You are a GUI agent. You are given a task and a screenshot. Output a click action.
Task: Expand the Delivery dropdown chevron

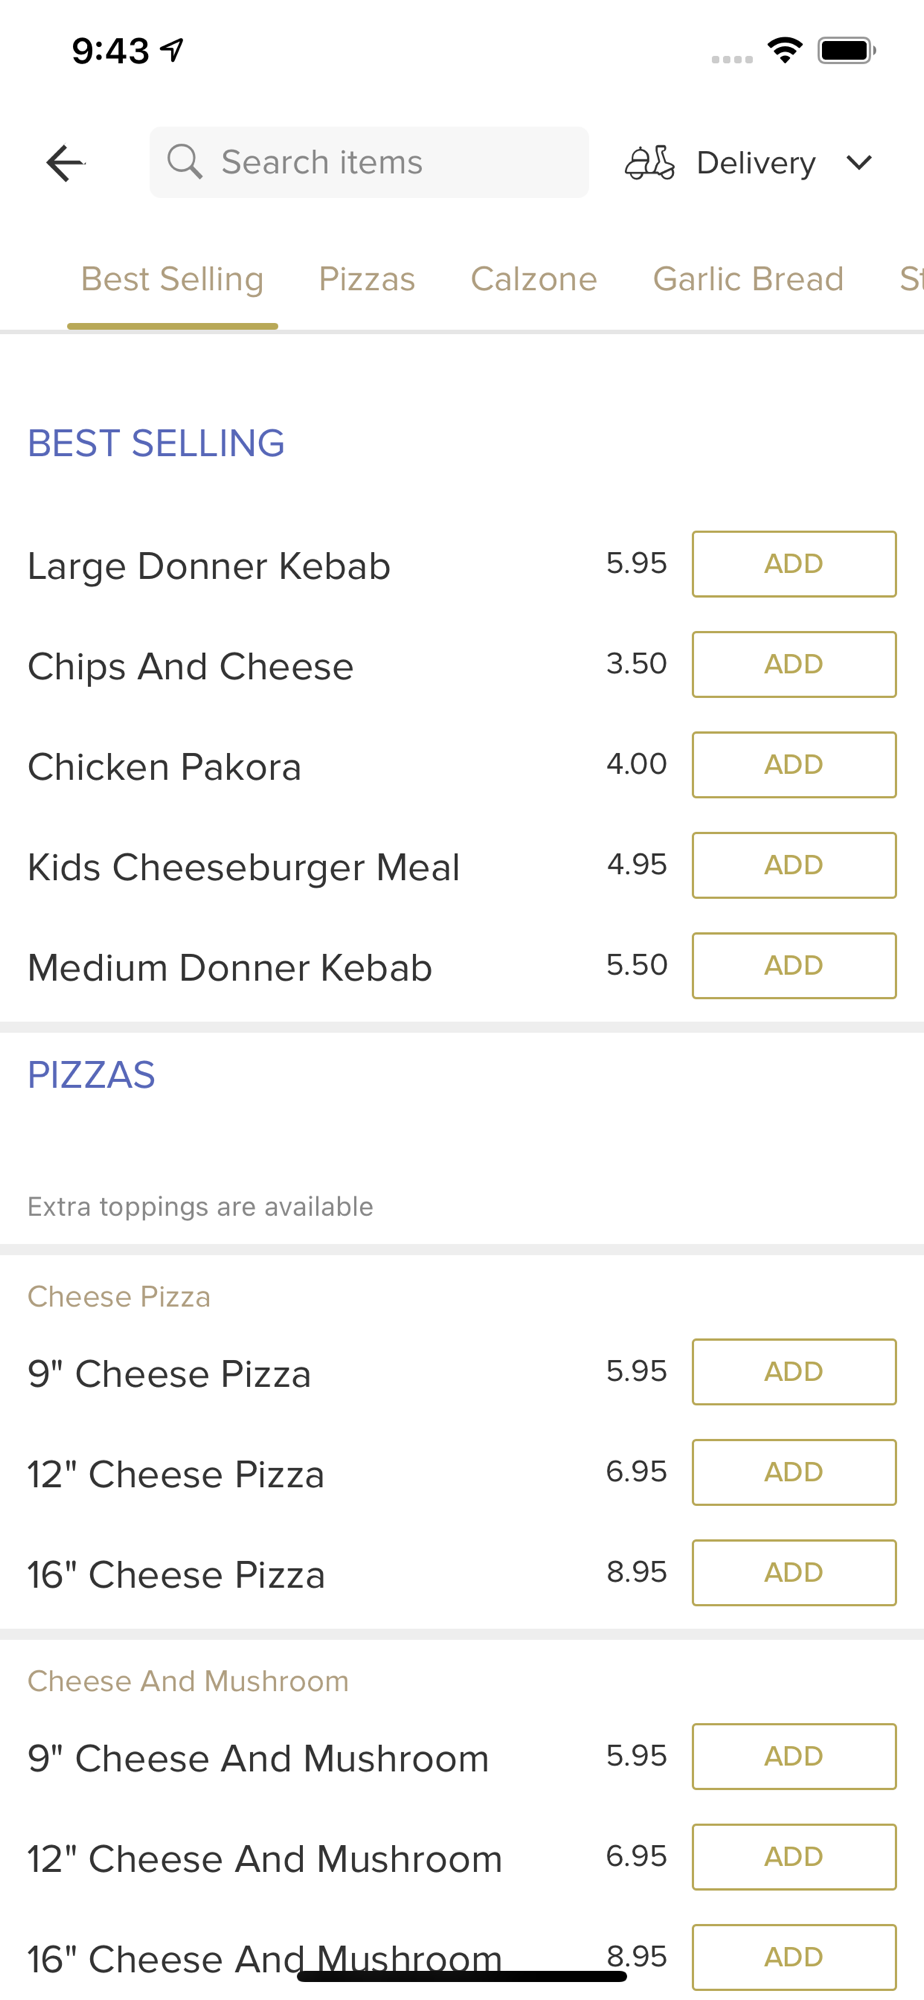point(859,162)
